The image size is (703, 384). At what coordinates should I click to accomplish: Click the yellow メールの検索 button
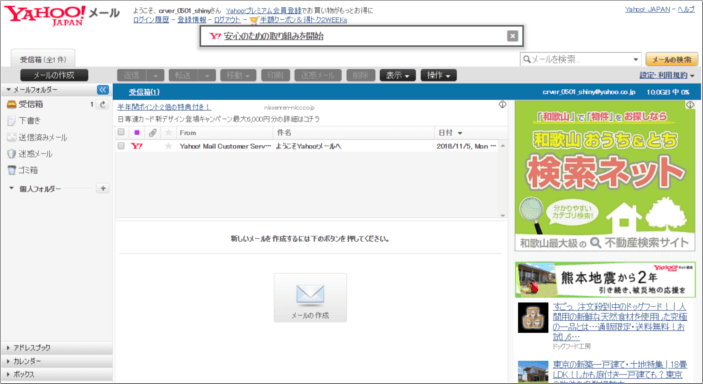click(x=672, y=59)
